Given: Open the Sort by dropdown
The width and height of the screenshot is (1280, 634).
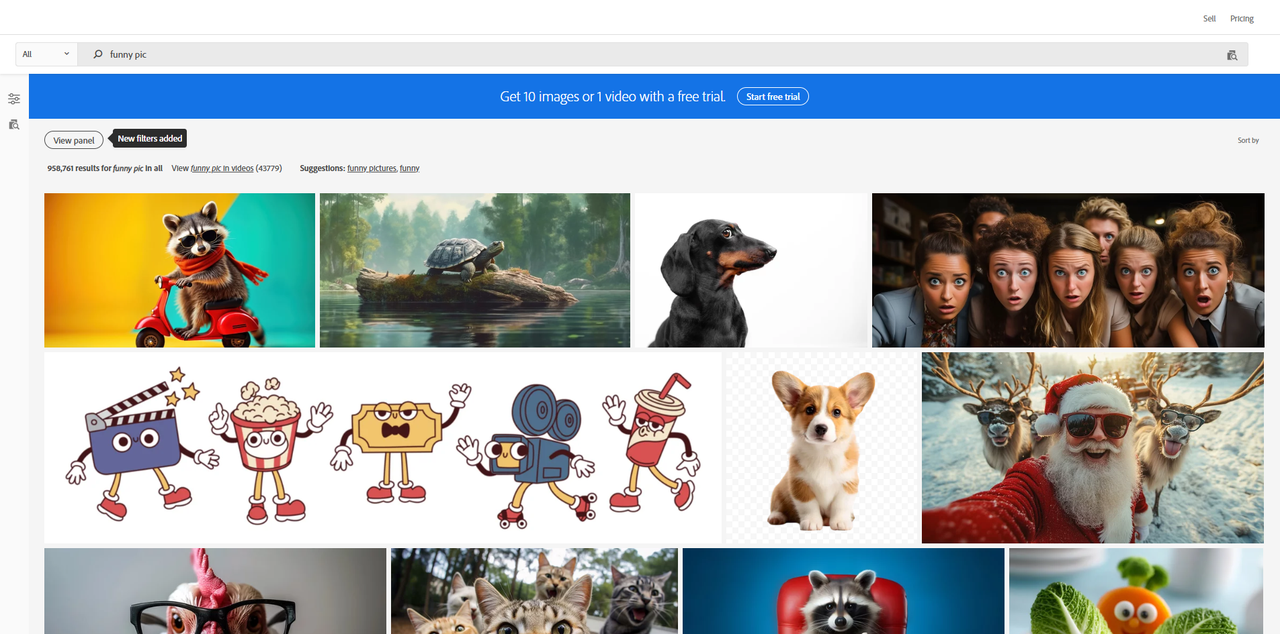Looking at the screenshot, I should tap(1248, 140).
